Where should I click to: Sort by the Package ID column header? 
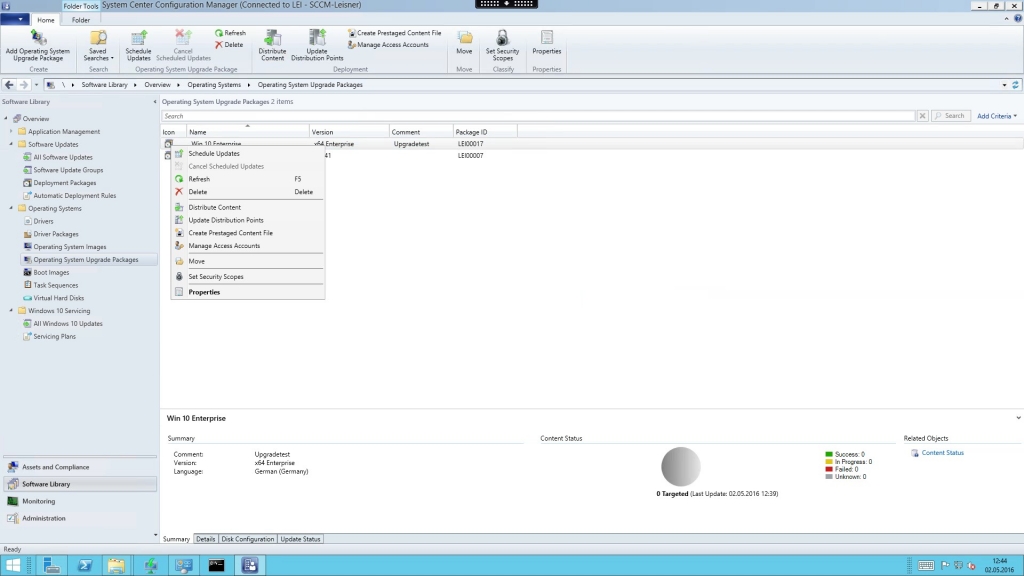click(x=485, y=132)
